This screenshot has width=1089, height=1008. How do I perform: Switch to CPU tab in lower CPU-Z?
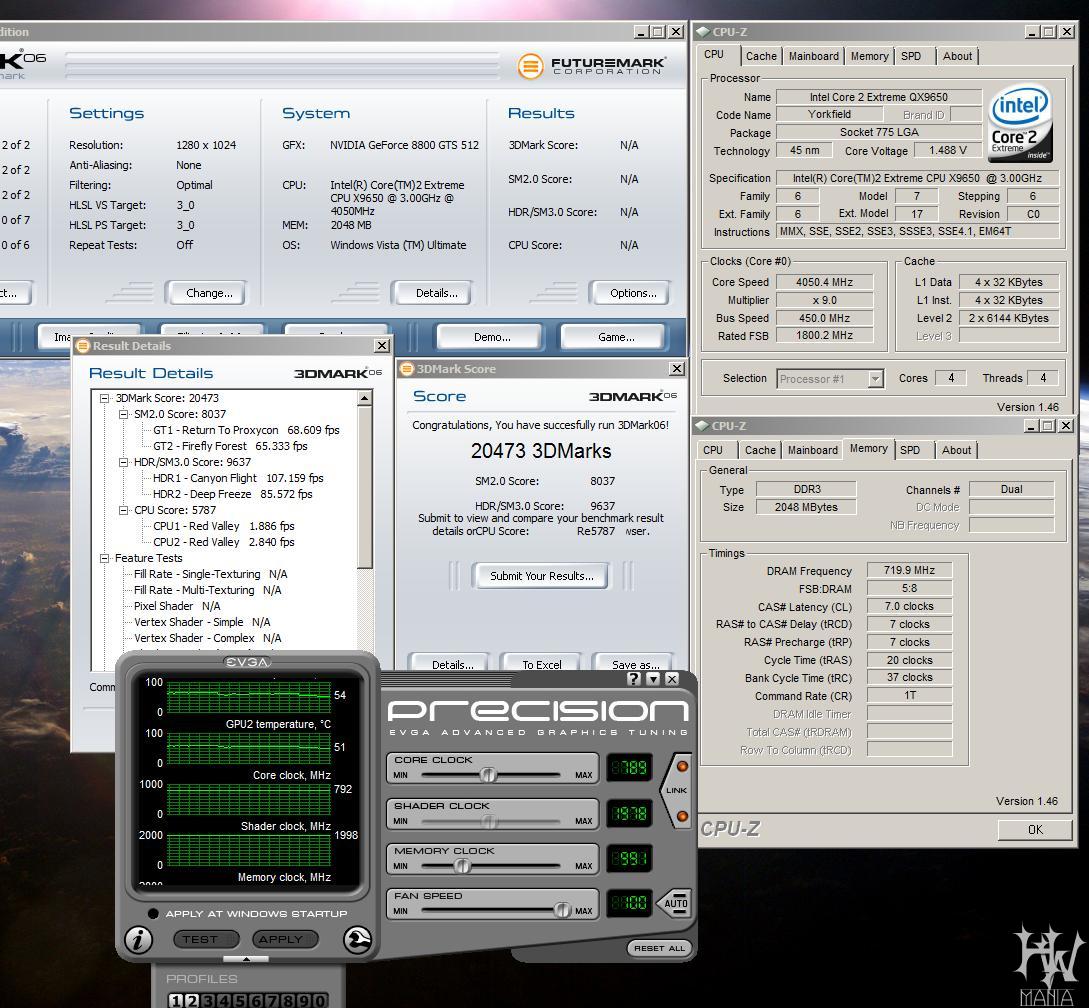(713, 450)
